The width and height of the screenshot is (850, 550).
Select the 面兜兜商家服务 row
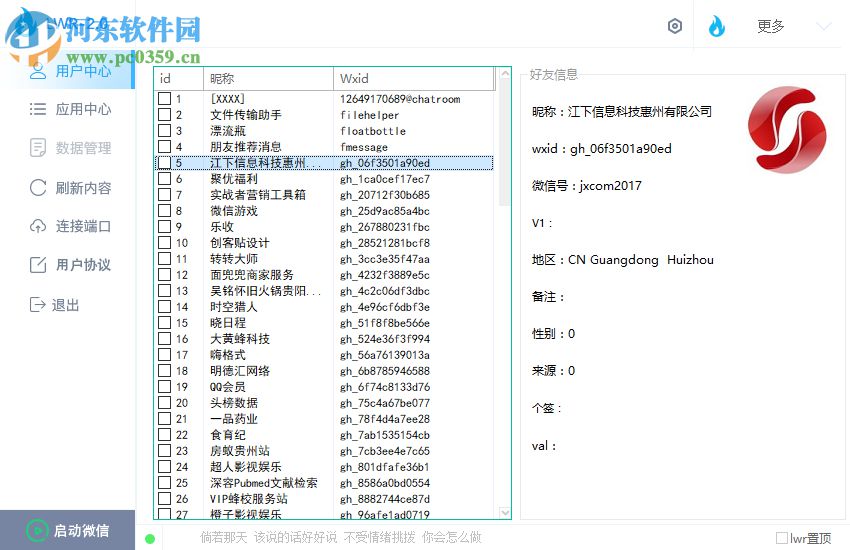[324, 275]
